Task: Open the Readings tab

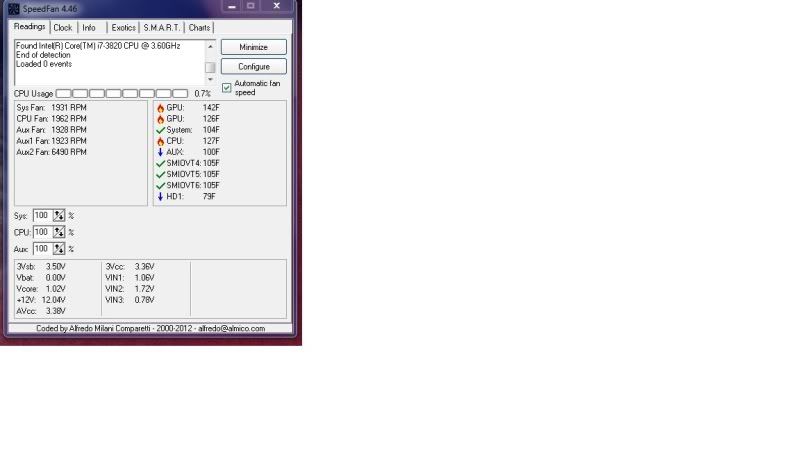Action: (29, 27)
